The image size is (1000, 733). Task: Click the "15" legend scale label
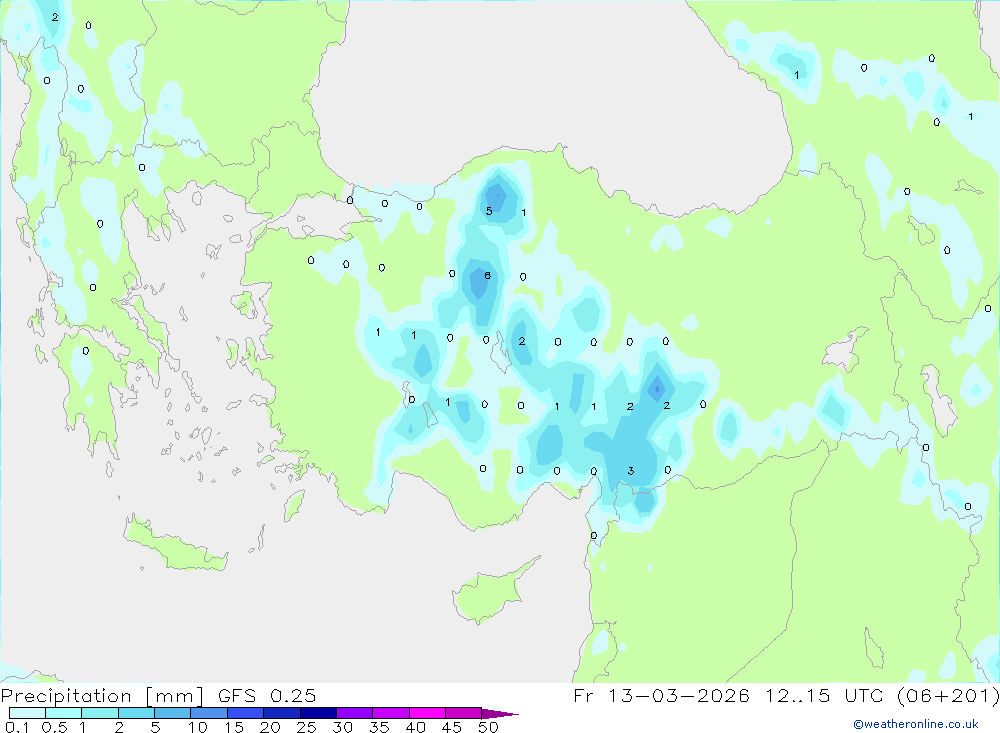[234, 727]
